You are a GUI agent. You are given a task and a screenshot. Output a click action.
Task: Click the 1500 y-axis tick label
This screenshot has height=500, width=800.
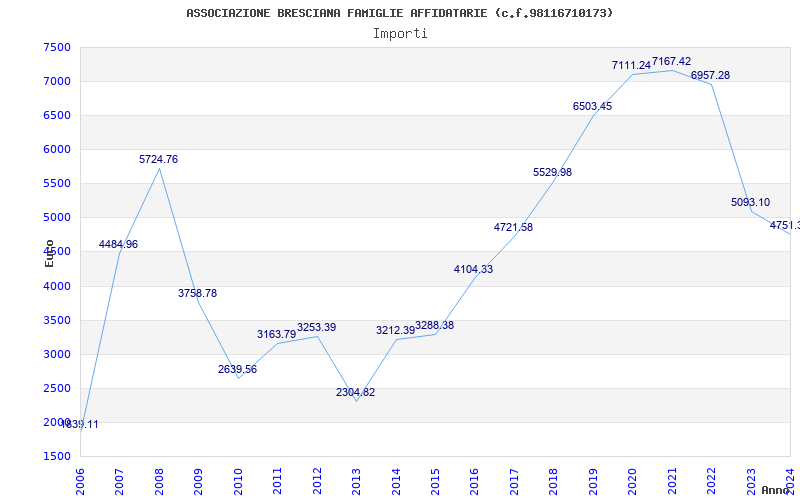[57, 457]
